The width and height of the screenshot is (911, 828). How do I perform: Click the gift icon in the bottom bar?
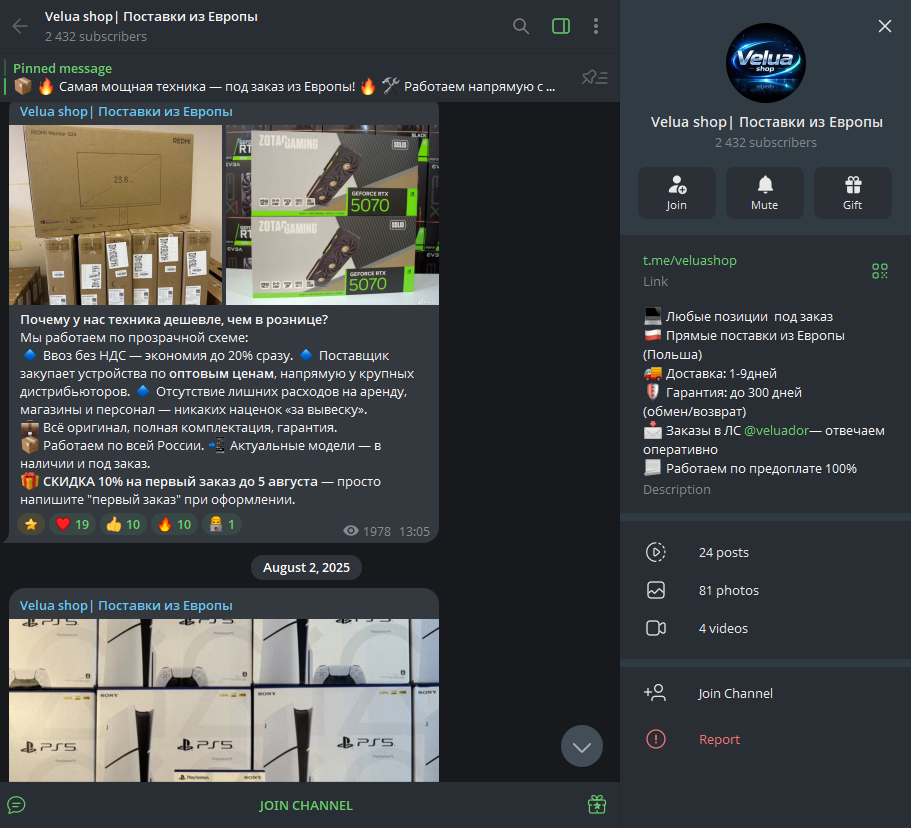click(596, 805)
